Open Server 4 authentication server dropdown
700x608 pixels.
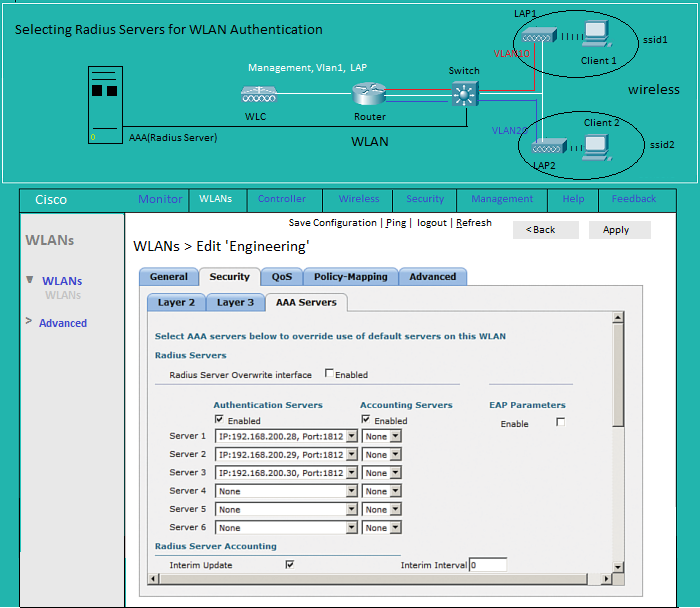click(x=351, y=491)
